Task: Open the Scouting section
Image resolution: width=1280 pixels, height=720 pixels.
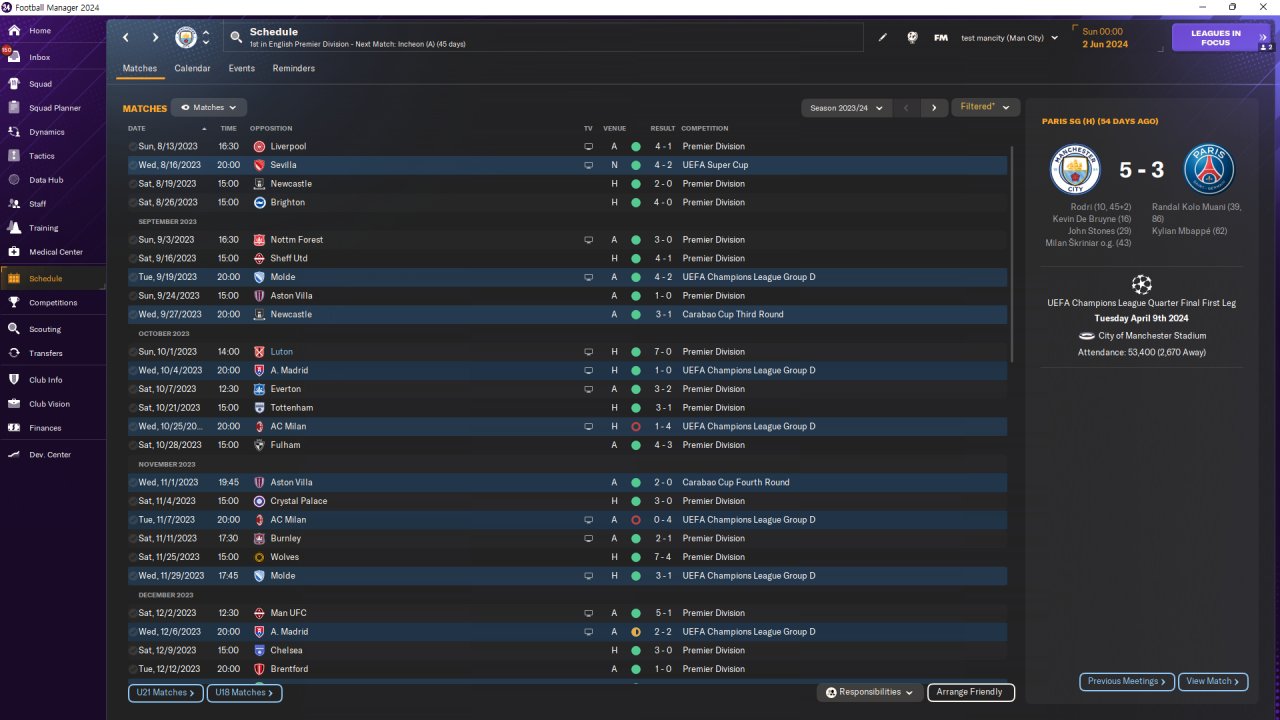Action: pos(44,329)
